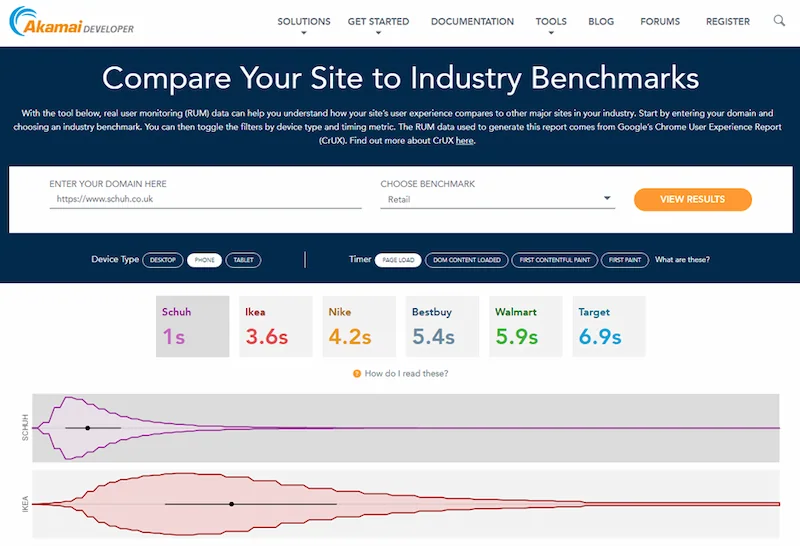Go to the Register page
The image size is (800, 546).
[x=728, y=21]
